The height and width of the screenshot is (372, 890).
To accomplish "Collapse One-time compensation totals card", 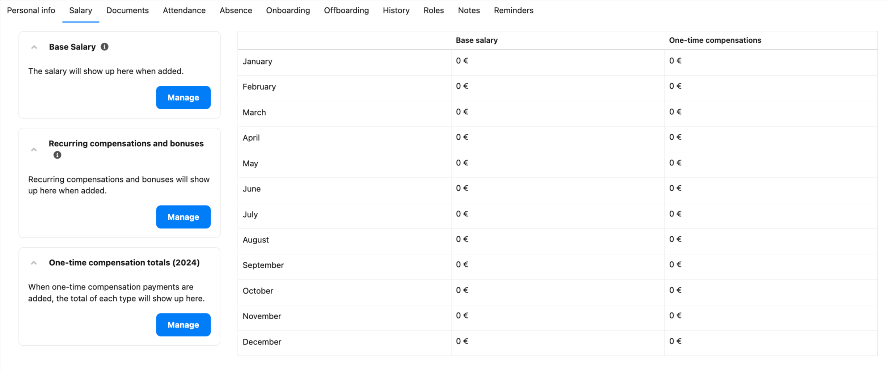I will [34, 263].
